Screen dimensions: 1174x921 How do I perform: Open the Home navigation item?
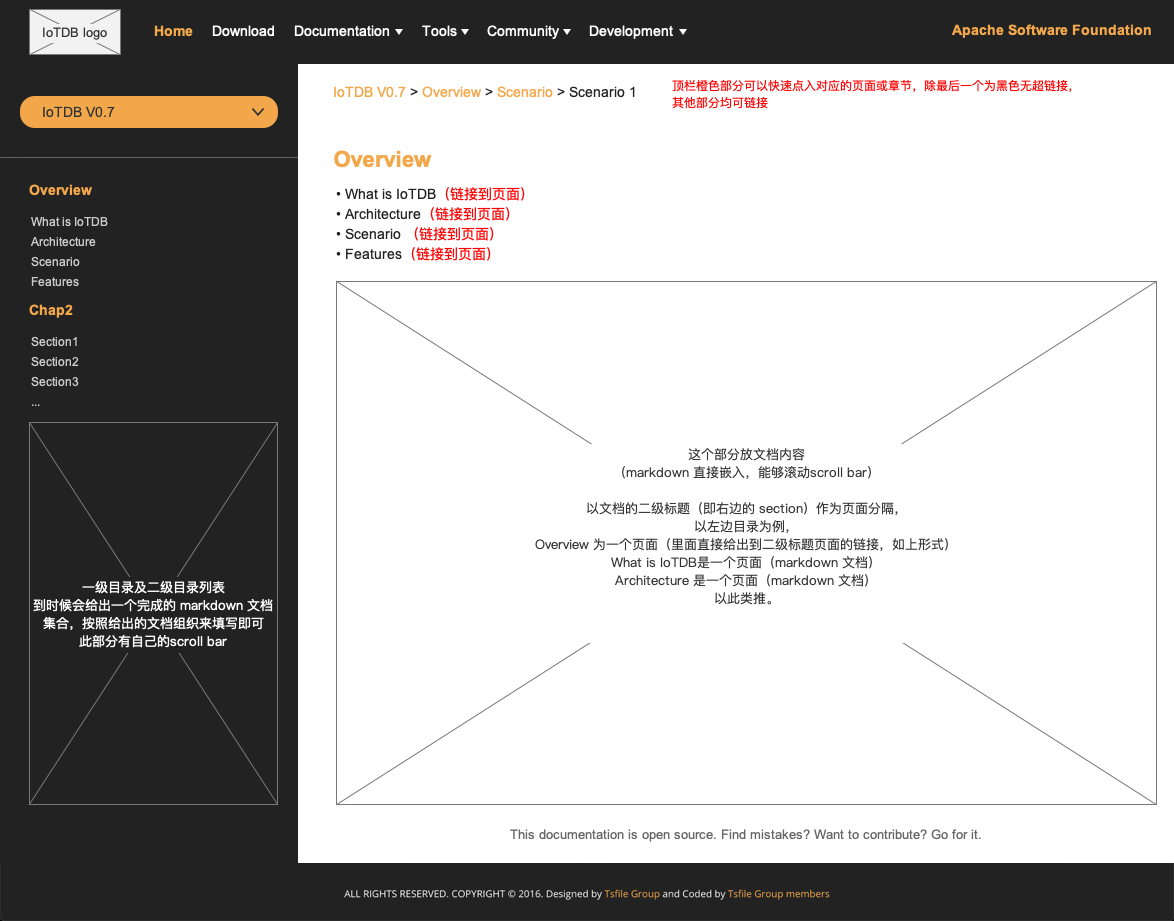point(173,31)
